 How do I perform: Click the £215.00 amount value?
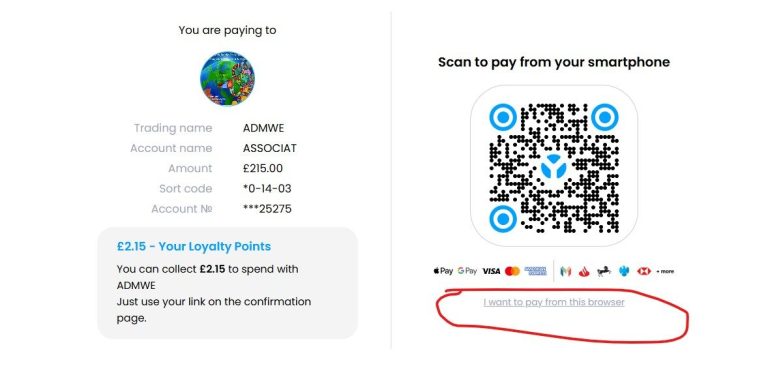pyautogui.click(x=263, y=168)
